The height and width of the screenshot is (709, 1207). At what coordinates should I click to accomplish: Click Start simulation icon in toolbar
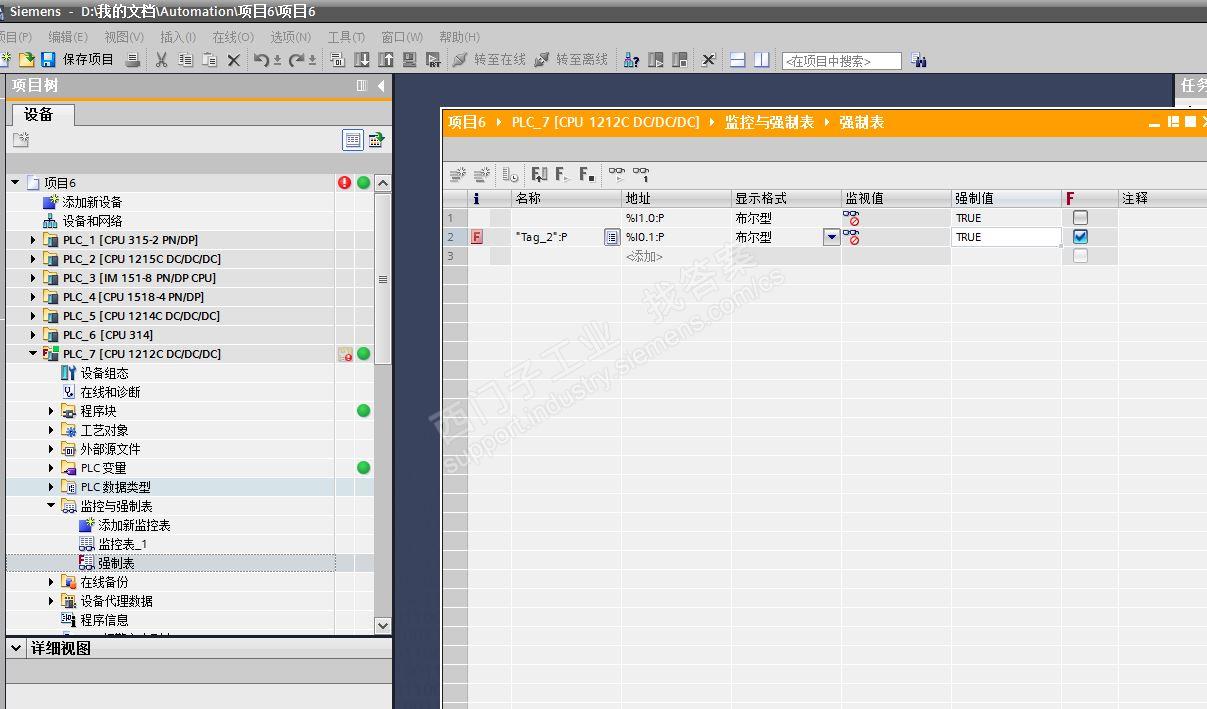click(410, 60)
